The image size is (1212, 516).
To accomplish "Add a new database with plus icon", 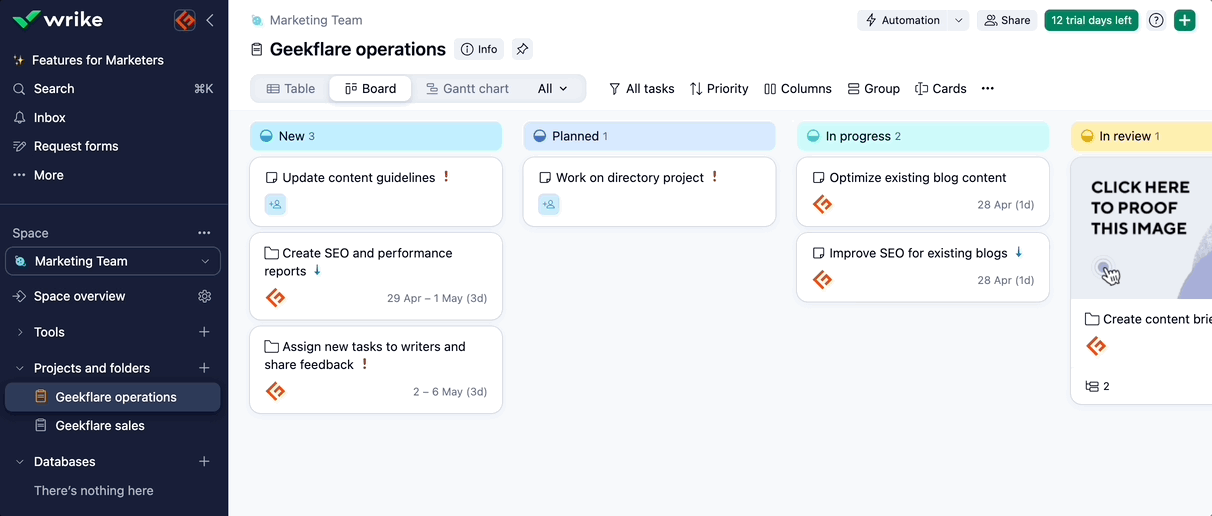I will (205, 462).
